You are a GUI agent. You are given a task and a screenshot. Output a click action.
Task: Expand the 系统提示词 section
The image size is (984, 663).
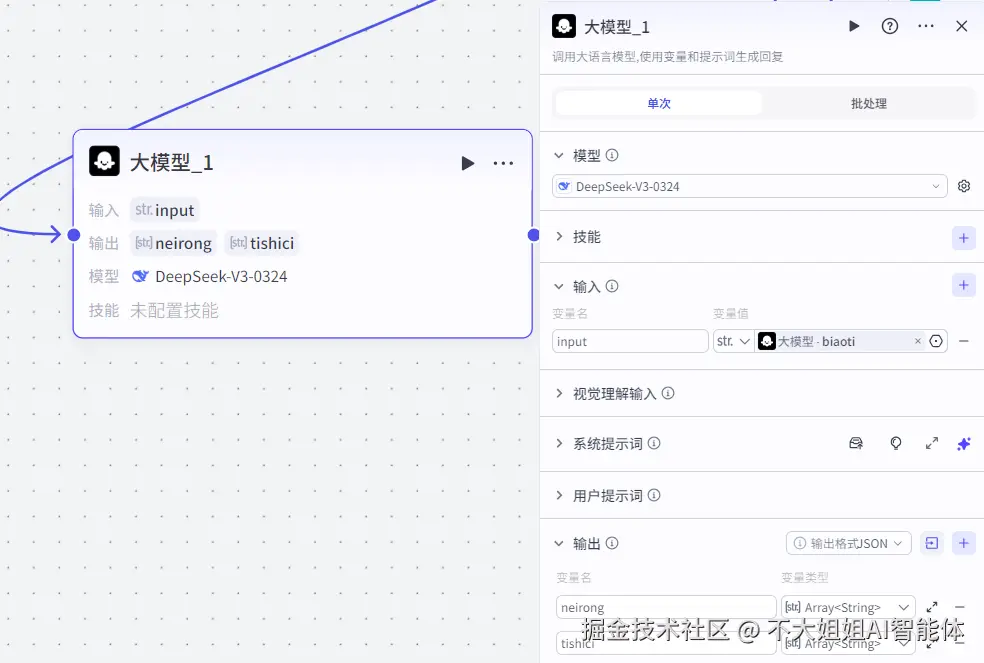point(559,444)
